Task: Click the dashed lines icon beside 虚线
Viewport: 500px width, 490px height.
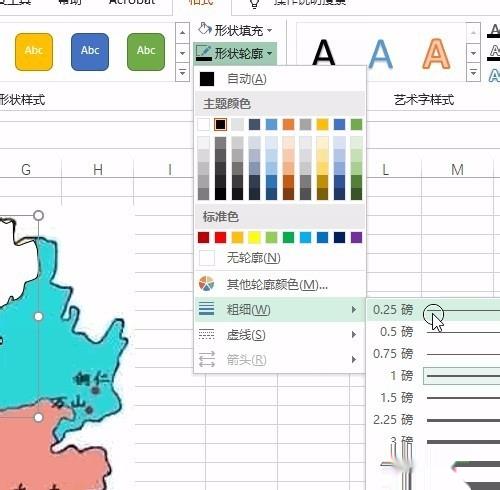Action: 206,334
